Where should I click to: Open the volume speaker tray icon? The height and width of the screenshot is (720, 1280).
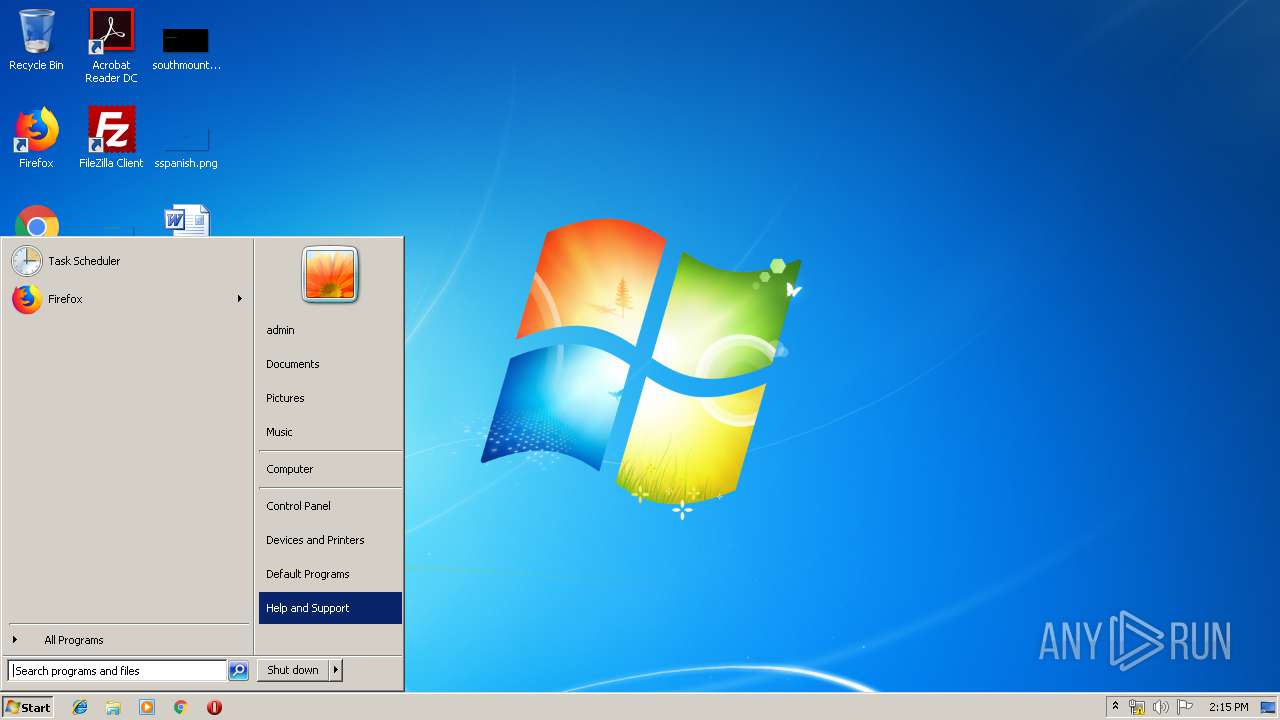tap(1160, 707)
